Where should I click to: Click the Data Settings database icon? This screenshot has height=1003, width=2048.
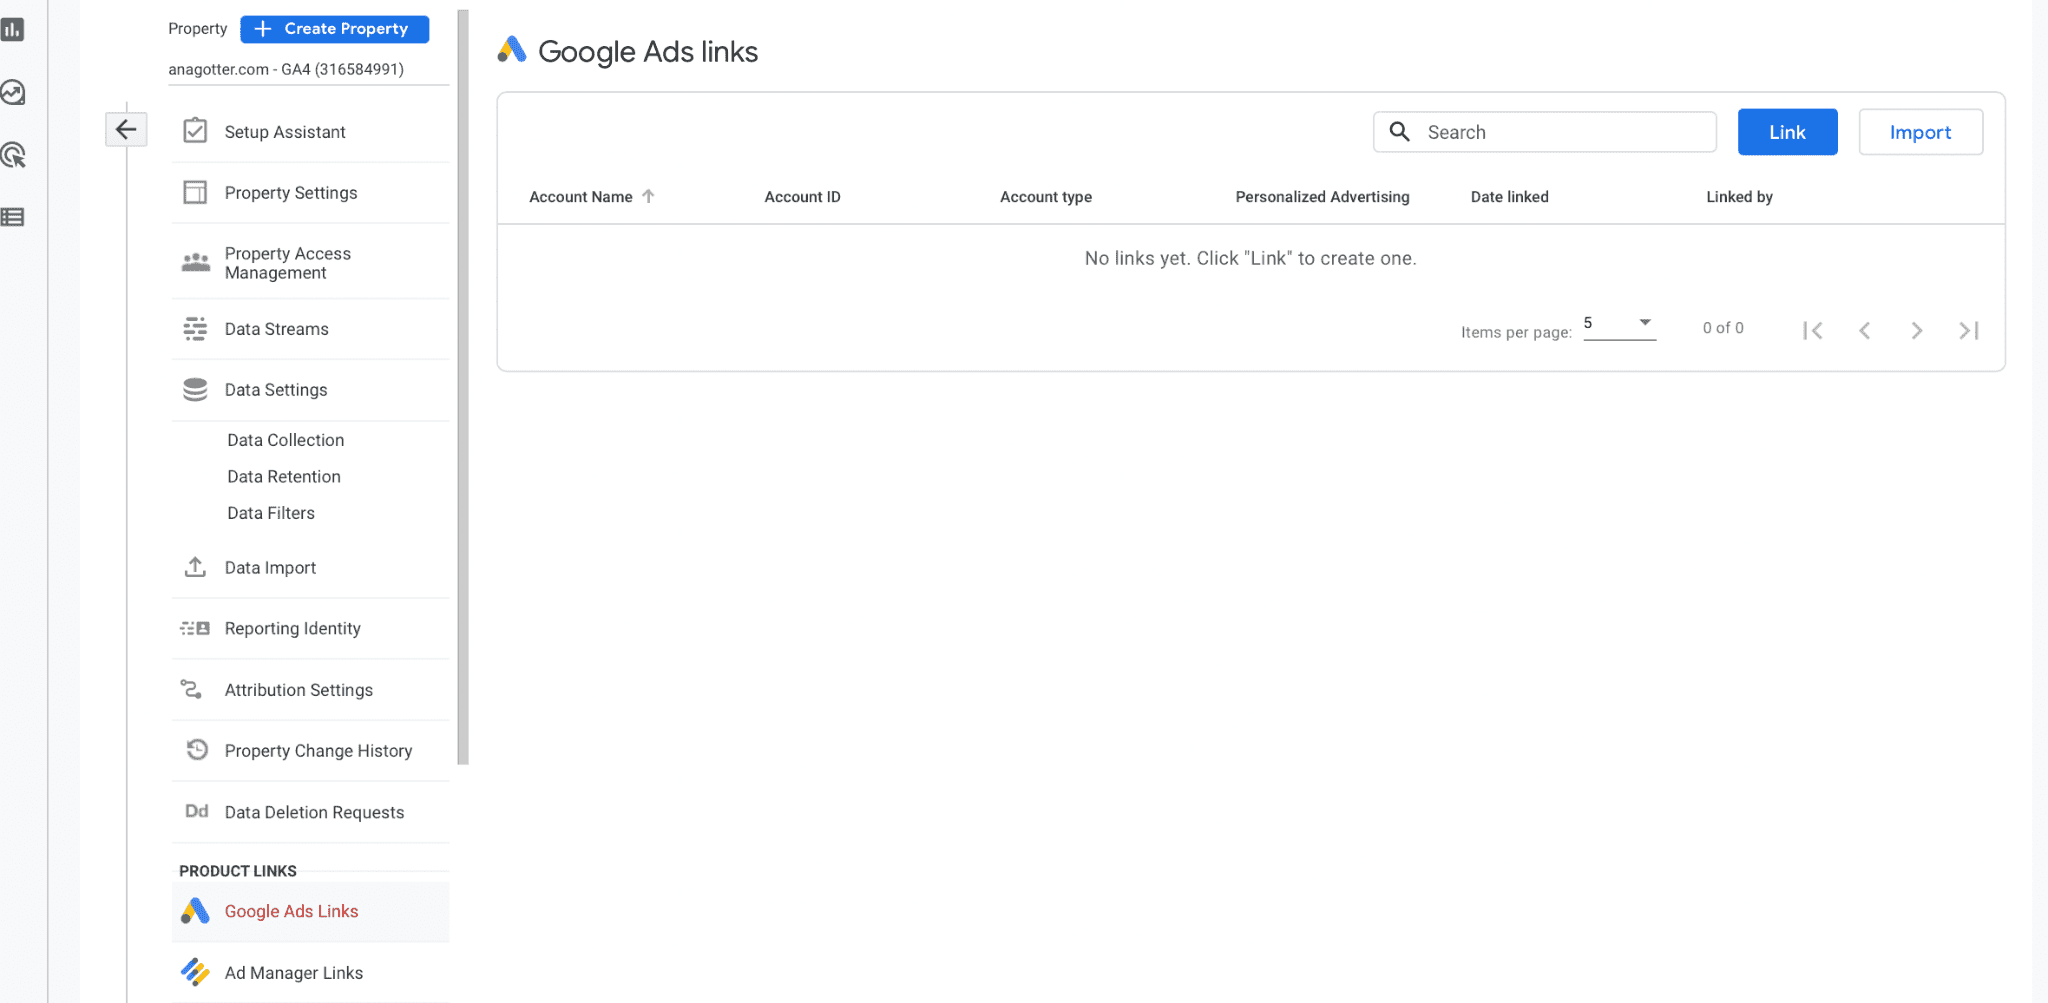pos(195,389)
